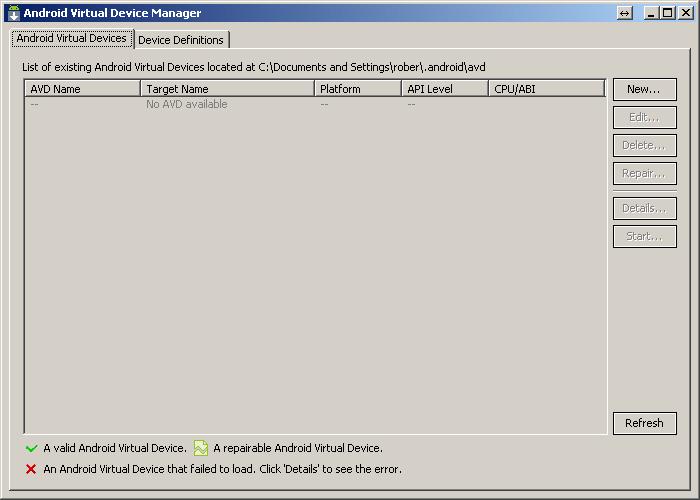Select the 'No AVD available' row text
The image size is (700, 500).
[187, 104]
